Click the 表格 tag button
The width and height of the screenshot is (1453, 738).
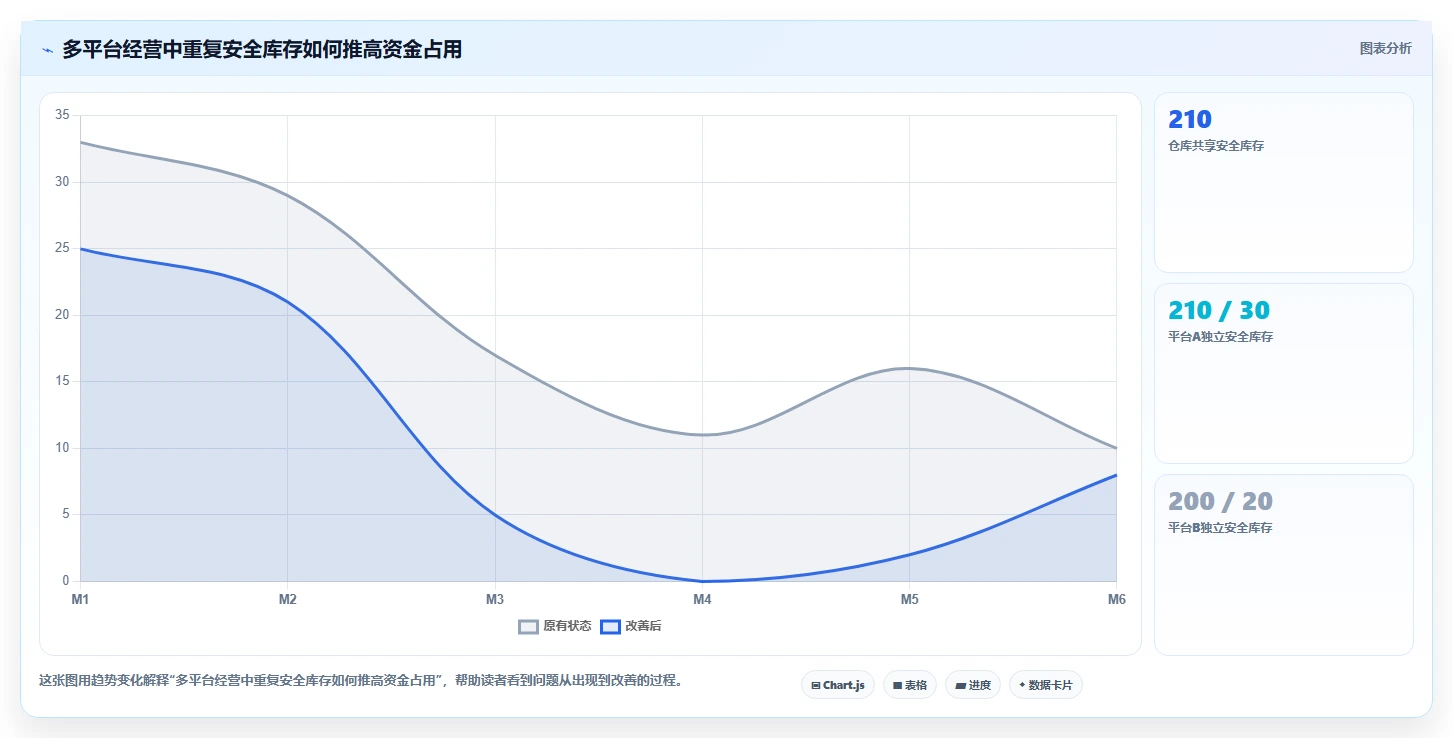(910, 685)
